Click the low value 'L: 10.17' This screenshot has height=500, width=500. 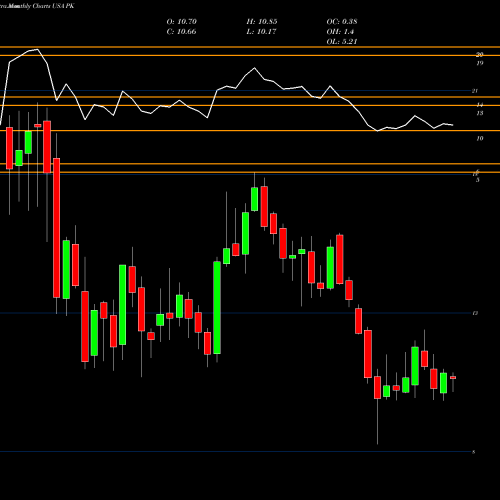(x=261, y=32)
